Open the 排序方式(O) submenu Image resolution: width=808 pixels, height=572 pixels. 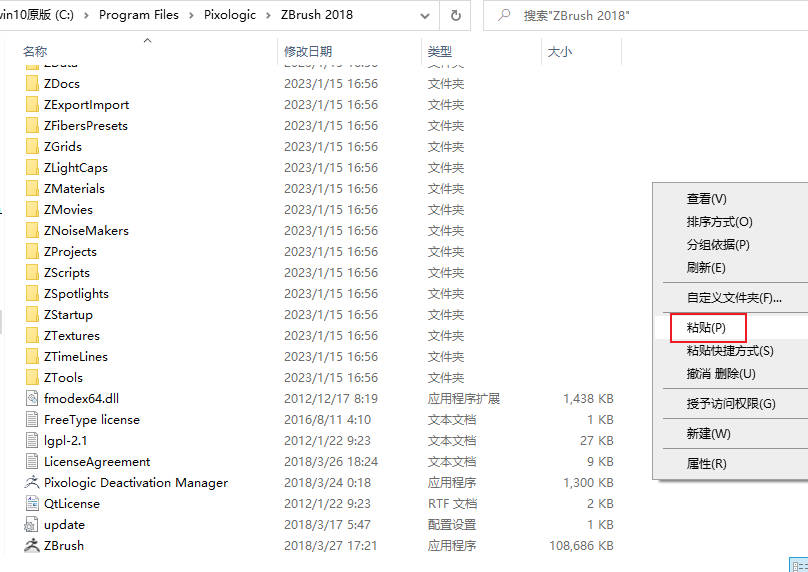click(x=731, y=222)
